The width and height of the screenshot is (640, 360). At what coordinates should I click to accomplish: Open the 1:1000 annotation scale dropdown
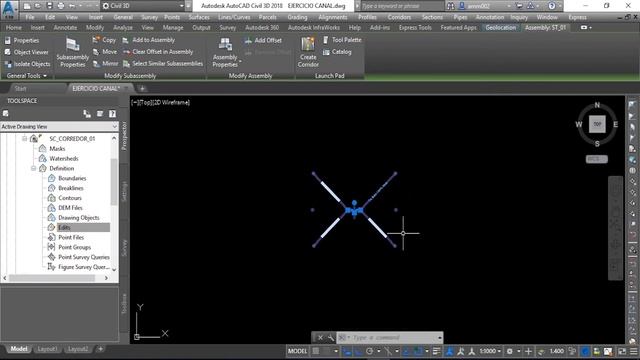pos(490,351)
